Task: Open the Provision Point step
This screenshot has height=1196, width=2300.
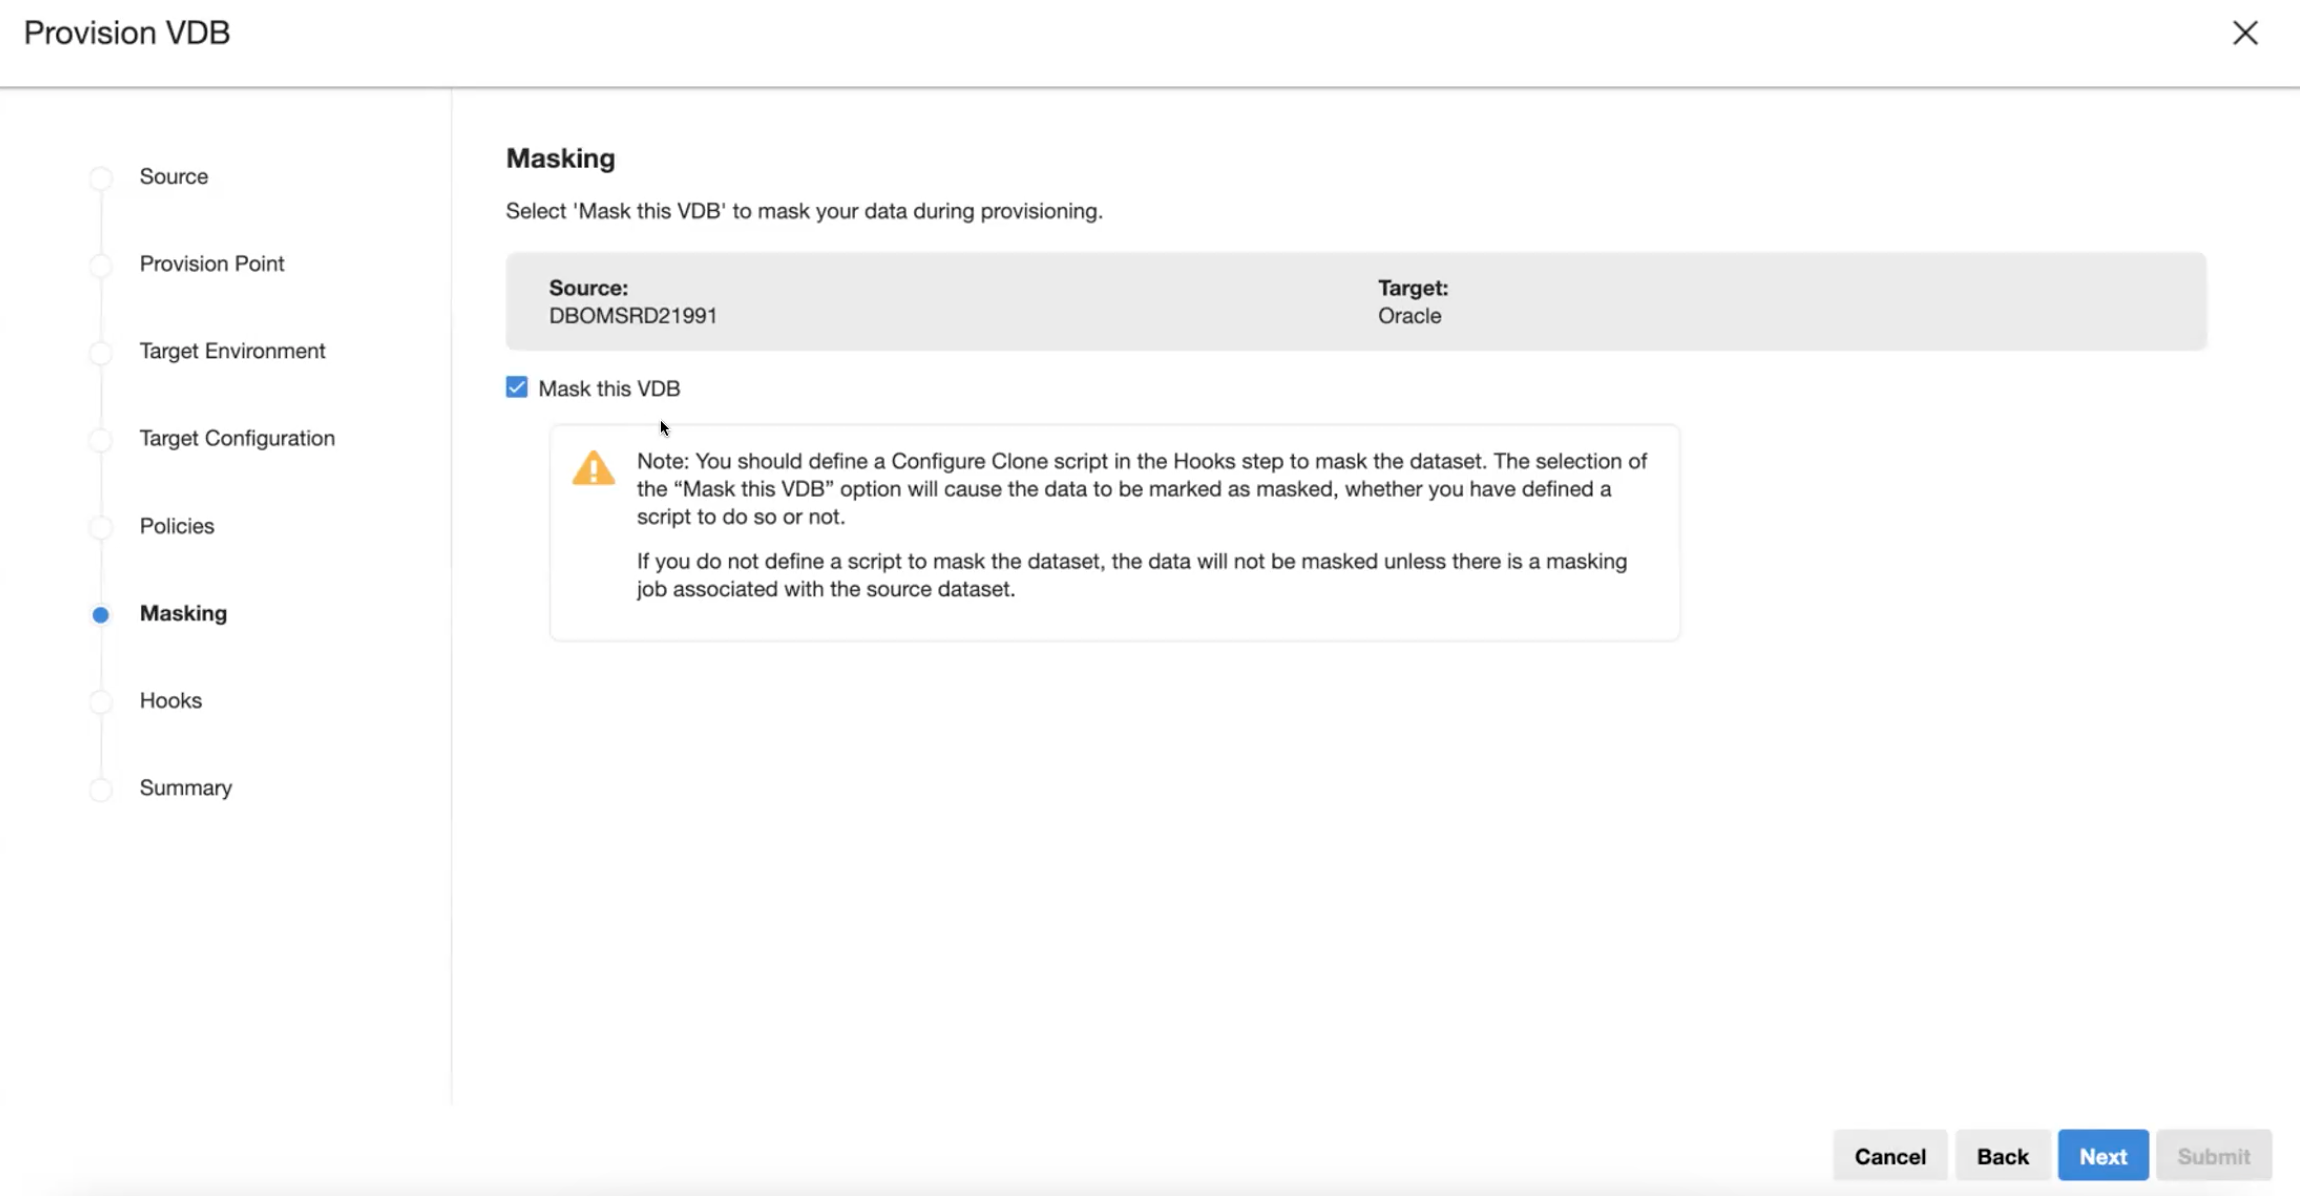Action: pos(212,264)
